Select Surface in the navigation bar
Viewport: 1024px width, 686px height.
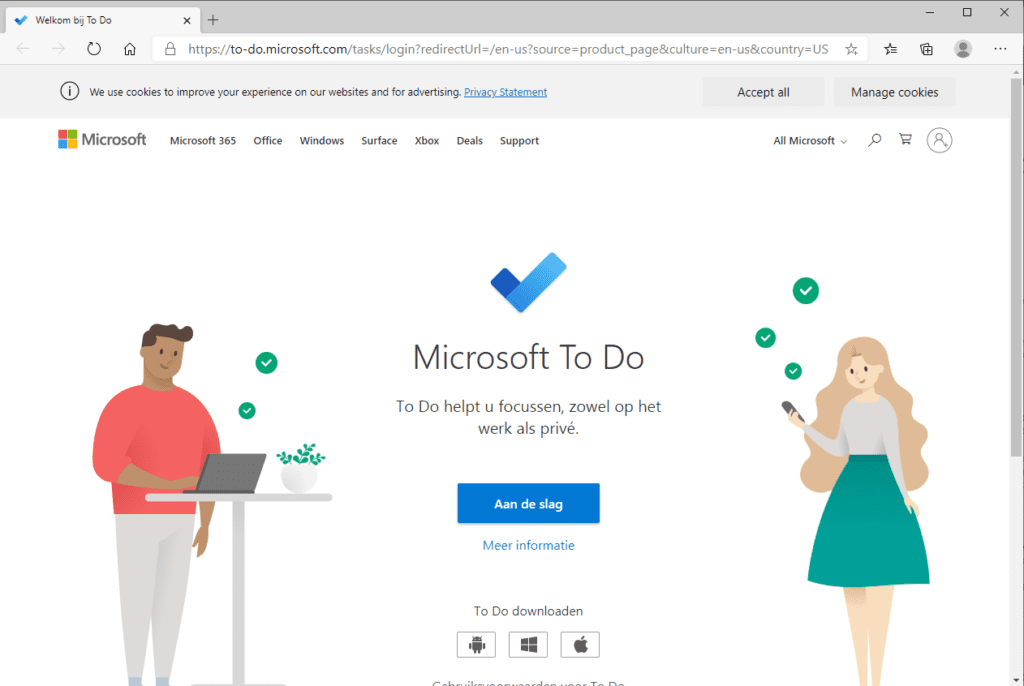[x=379, y=140]
